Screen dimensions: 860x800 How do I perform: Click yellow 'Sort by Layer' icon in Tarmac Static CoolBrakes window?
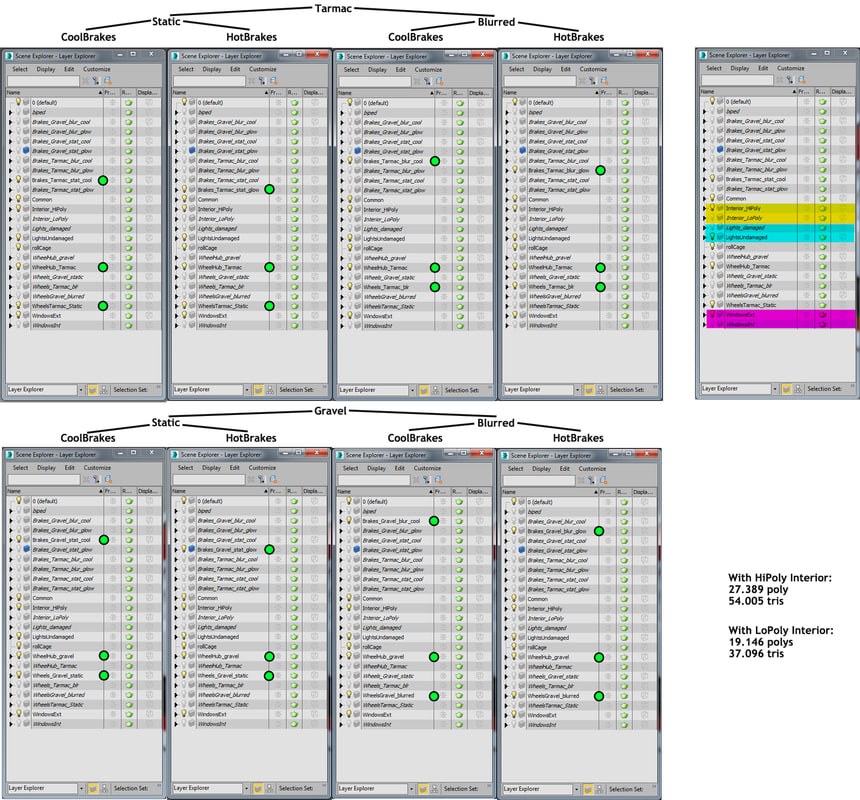point(92,389)
